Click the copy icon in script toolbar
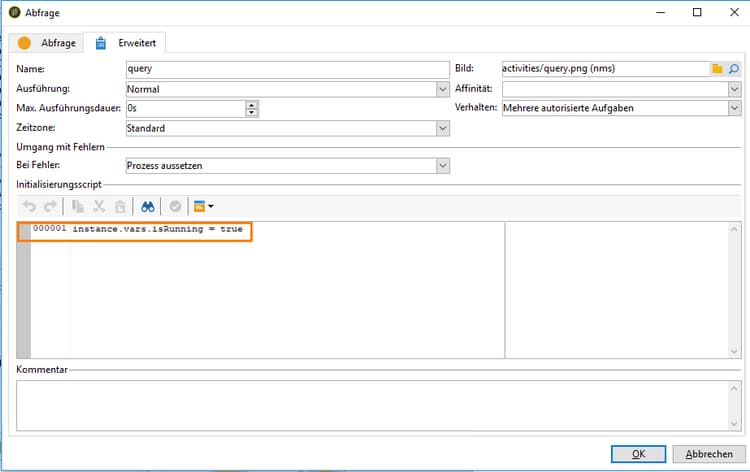The image size is (750, 472). [77, 207]
